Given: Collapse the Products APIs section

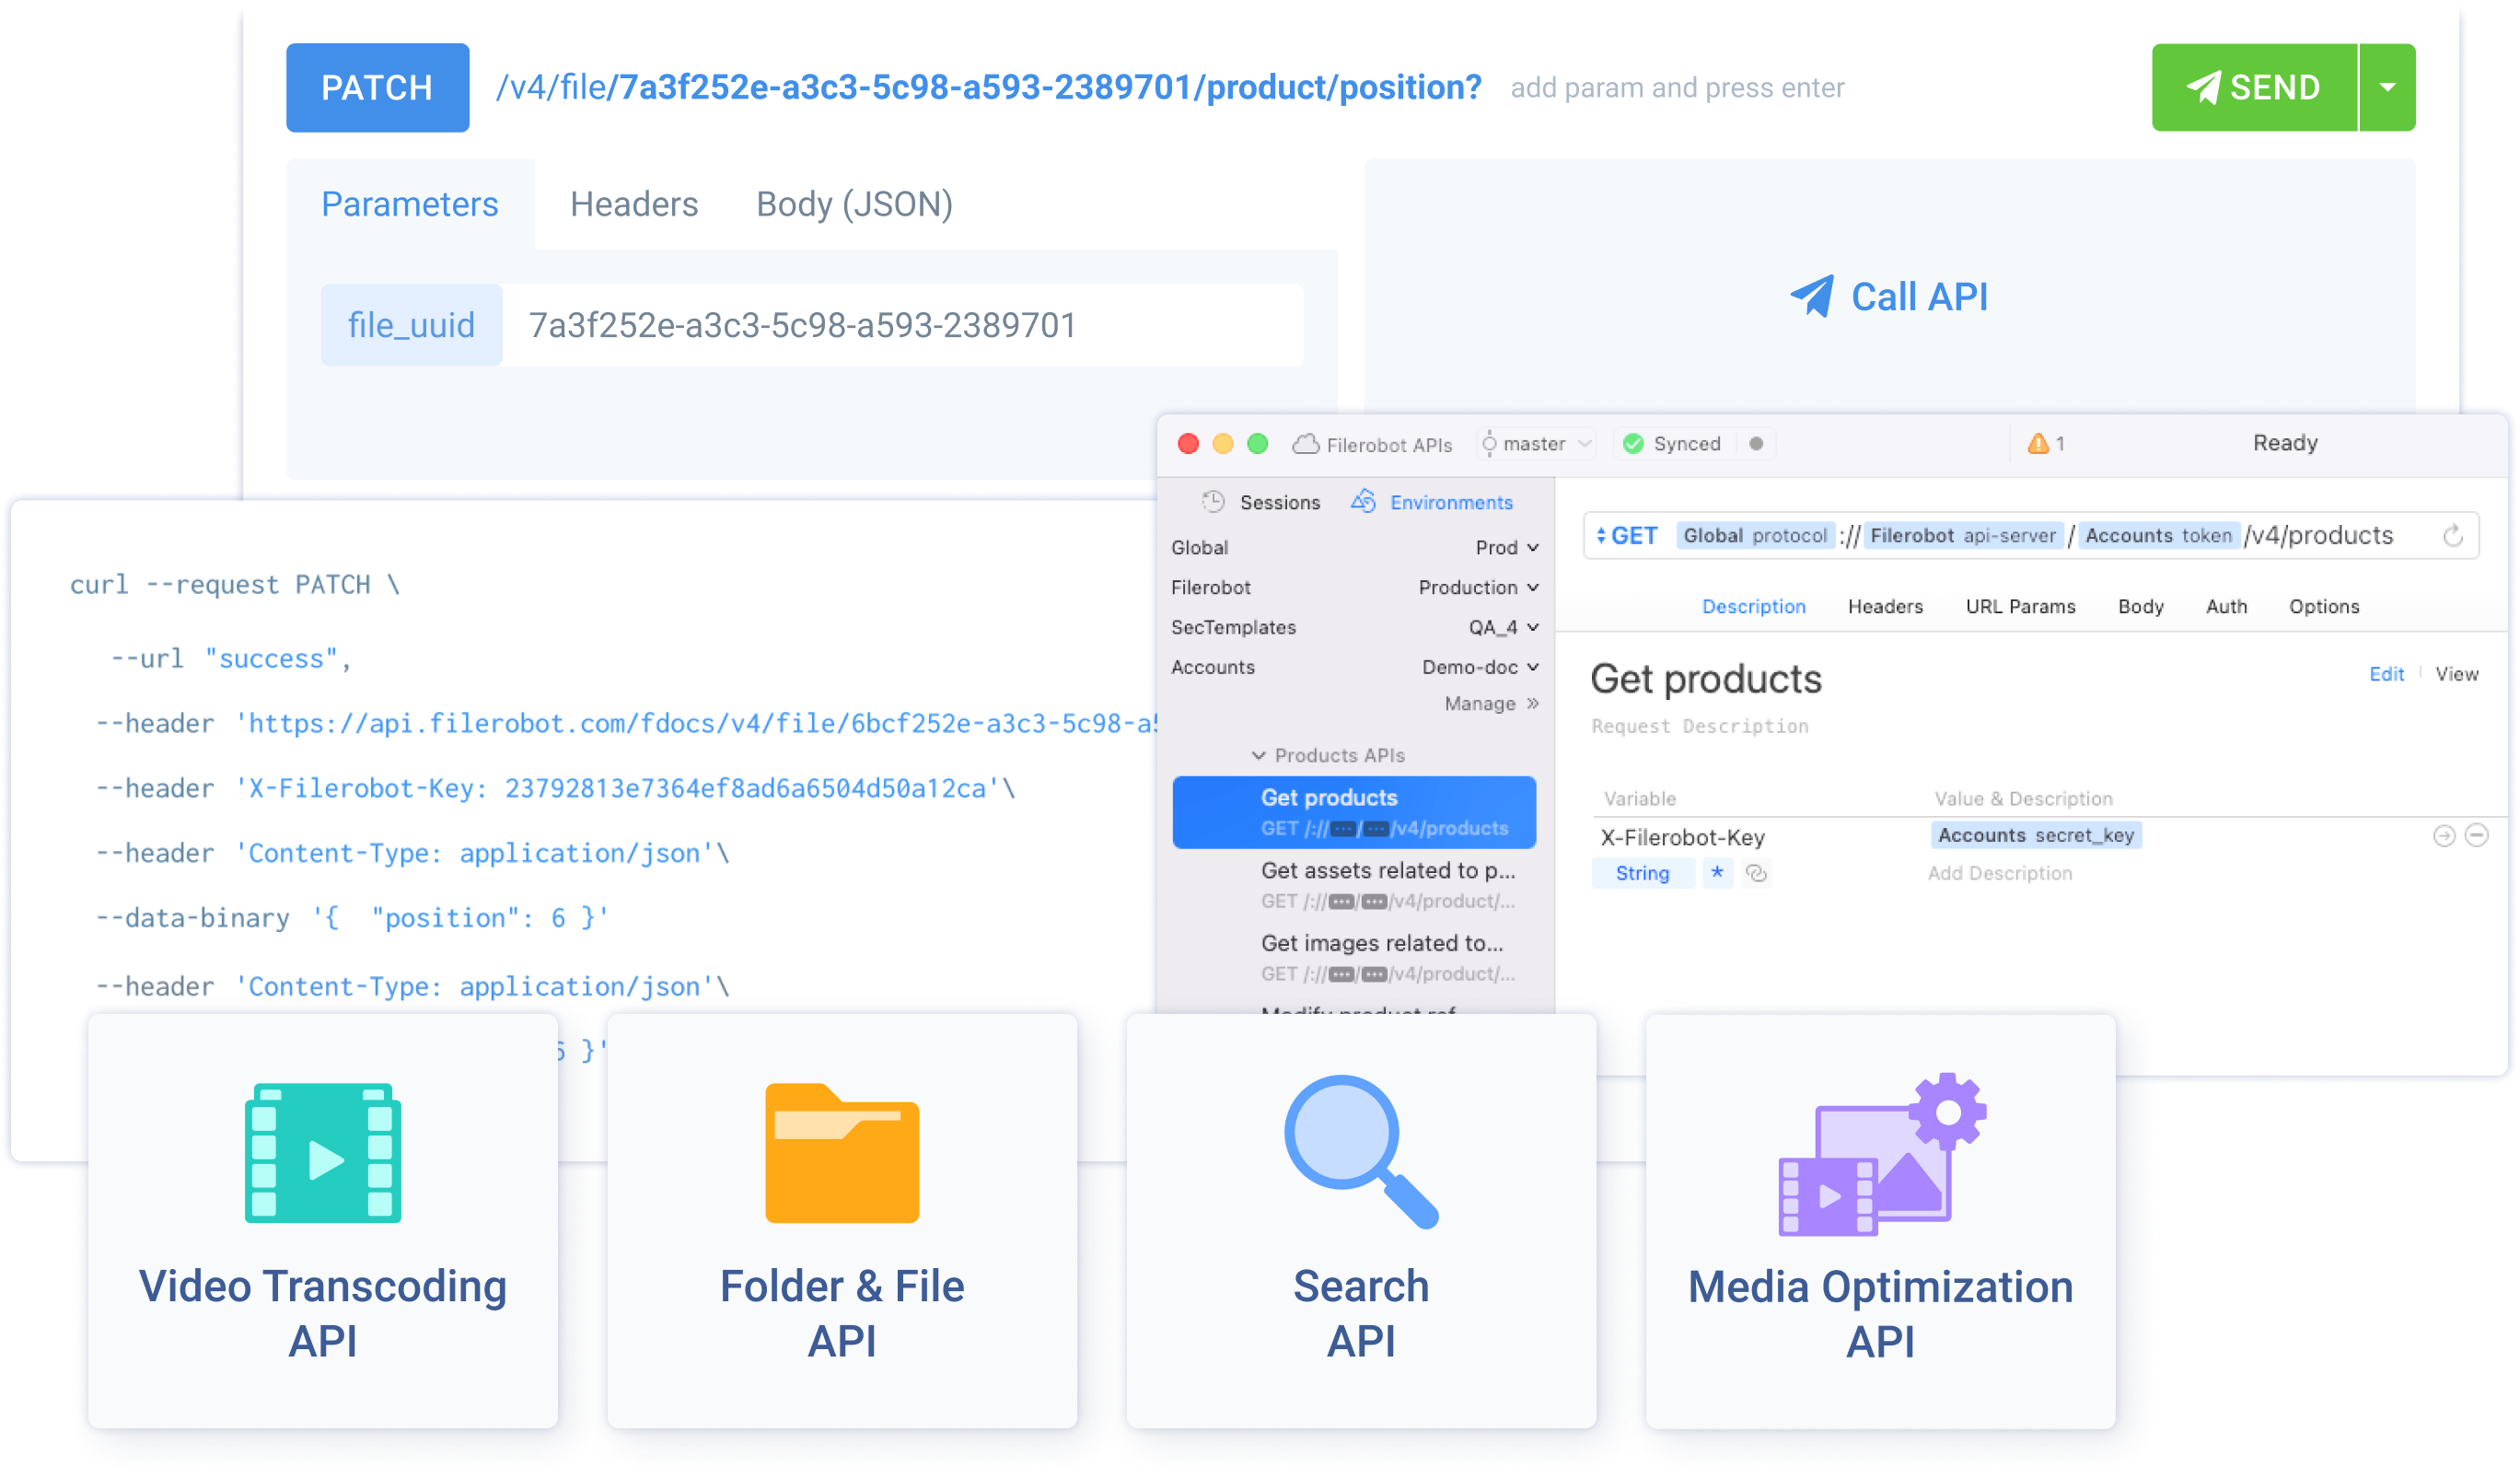Looking at the screenshot, I should (1260, 756).
